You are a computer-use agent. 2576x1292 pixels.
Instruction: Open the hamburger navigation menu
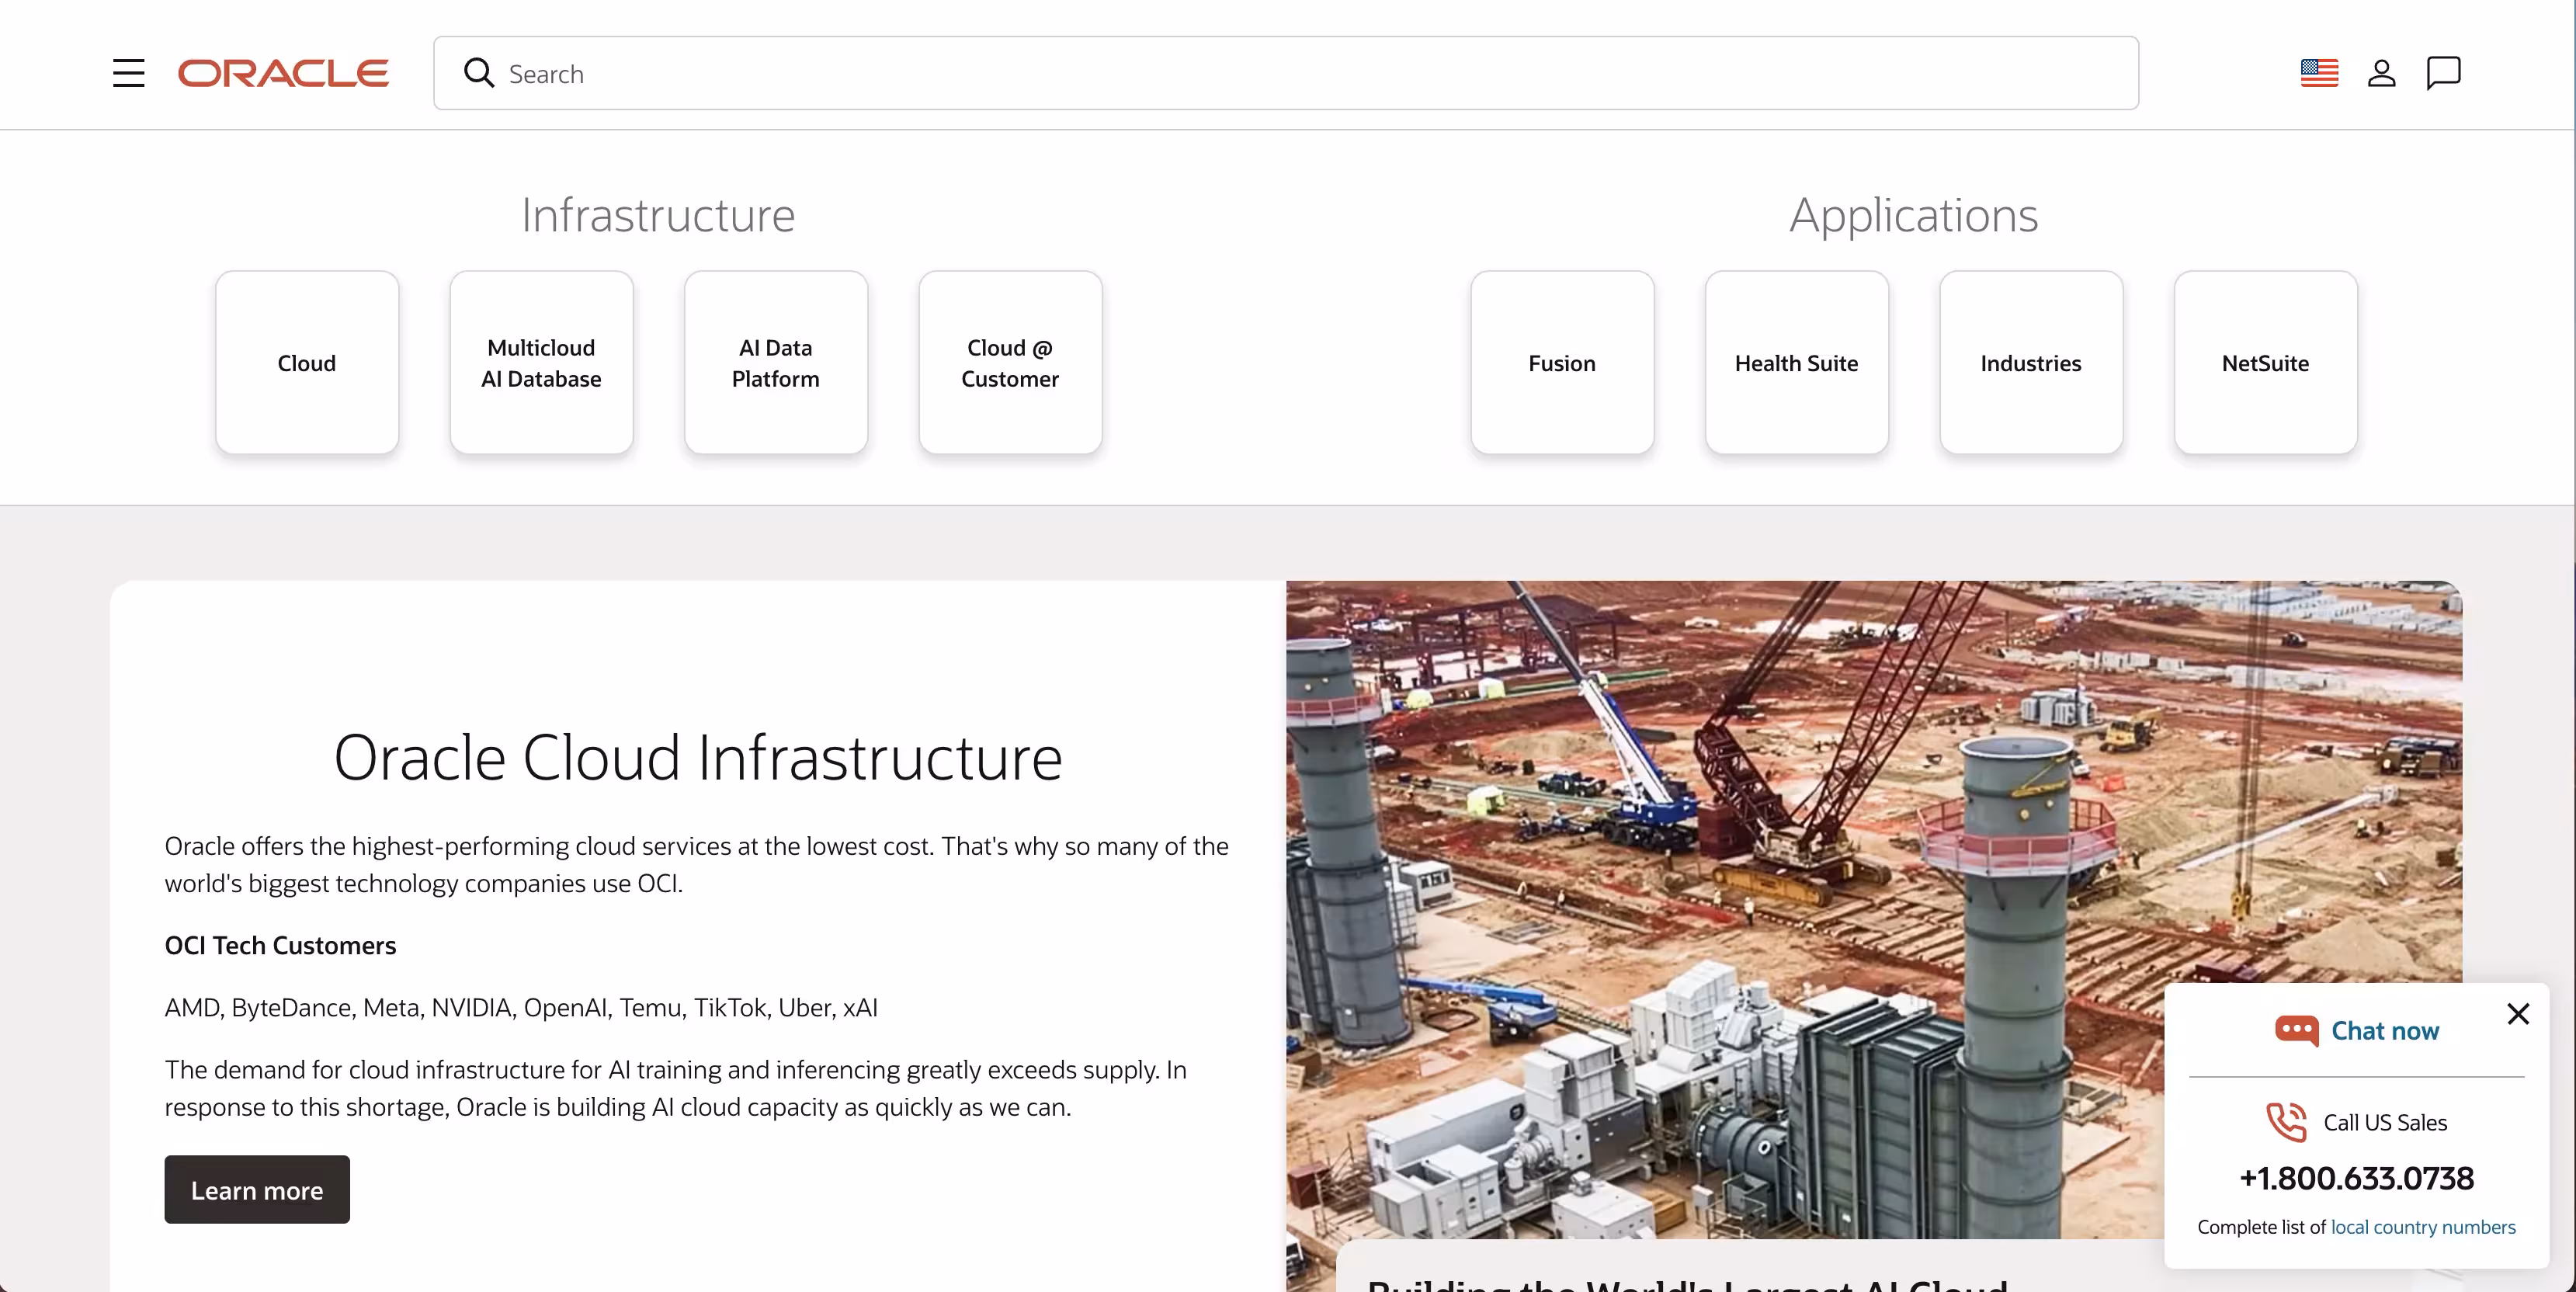tap(128, 73)
